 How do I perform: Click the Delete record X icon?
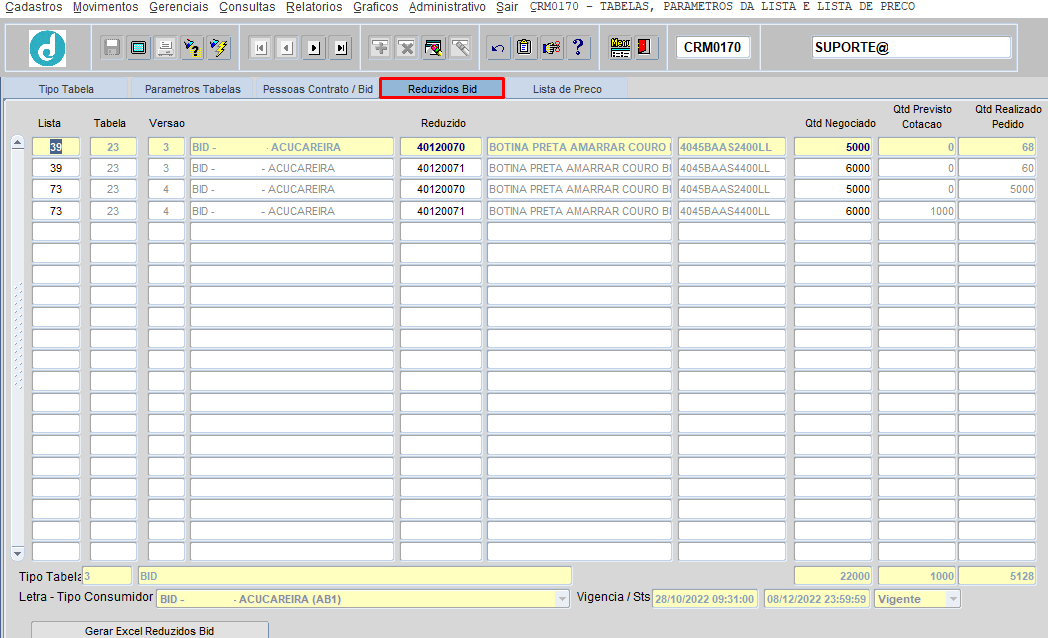click(406, 47)
